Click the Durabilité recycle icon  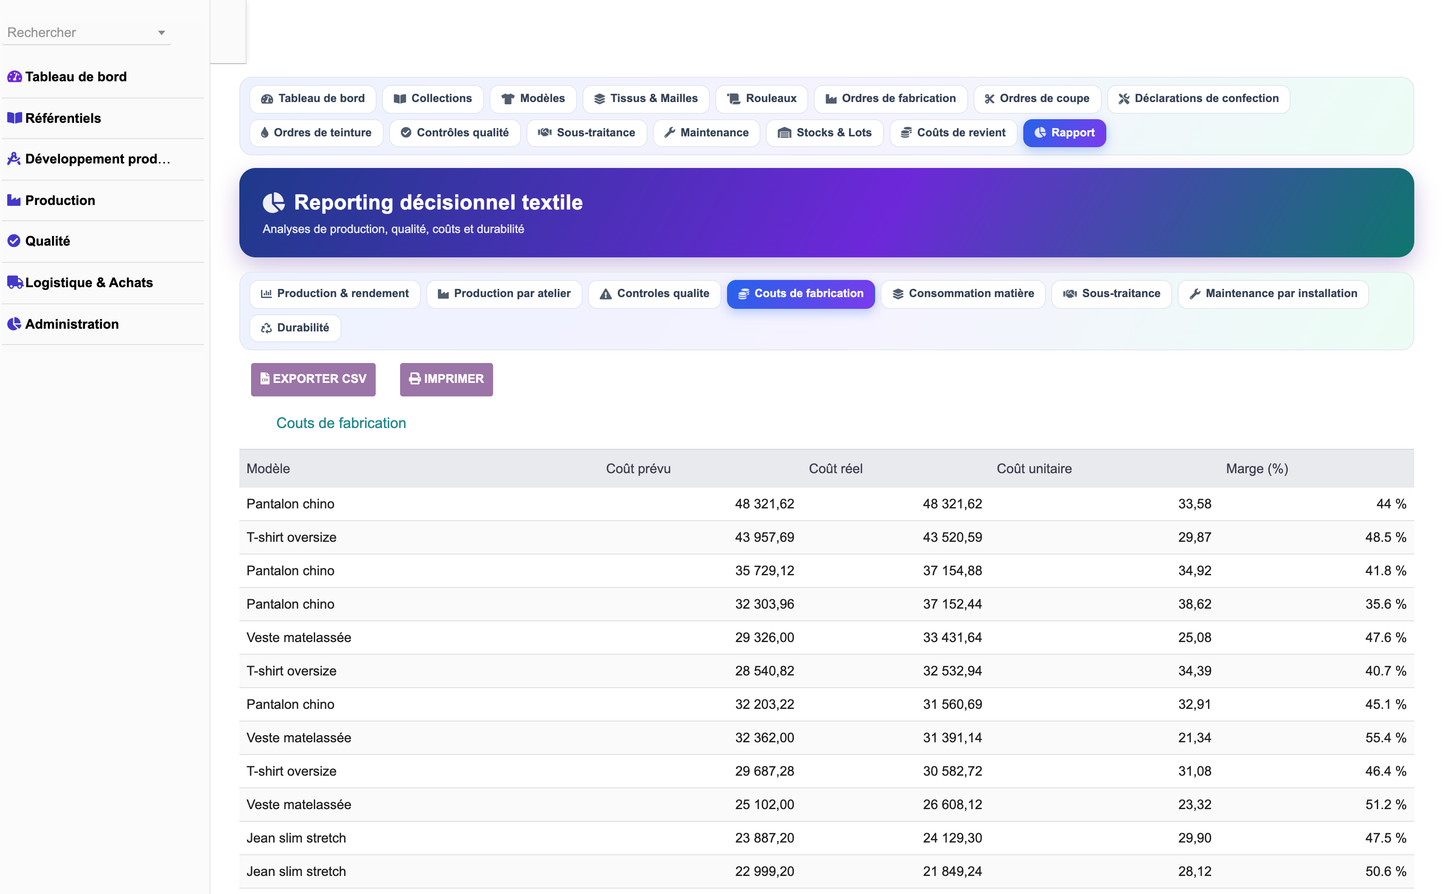click(267, 328)
